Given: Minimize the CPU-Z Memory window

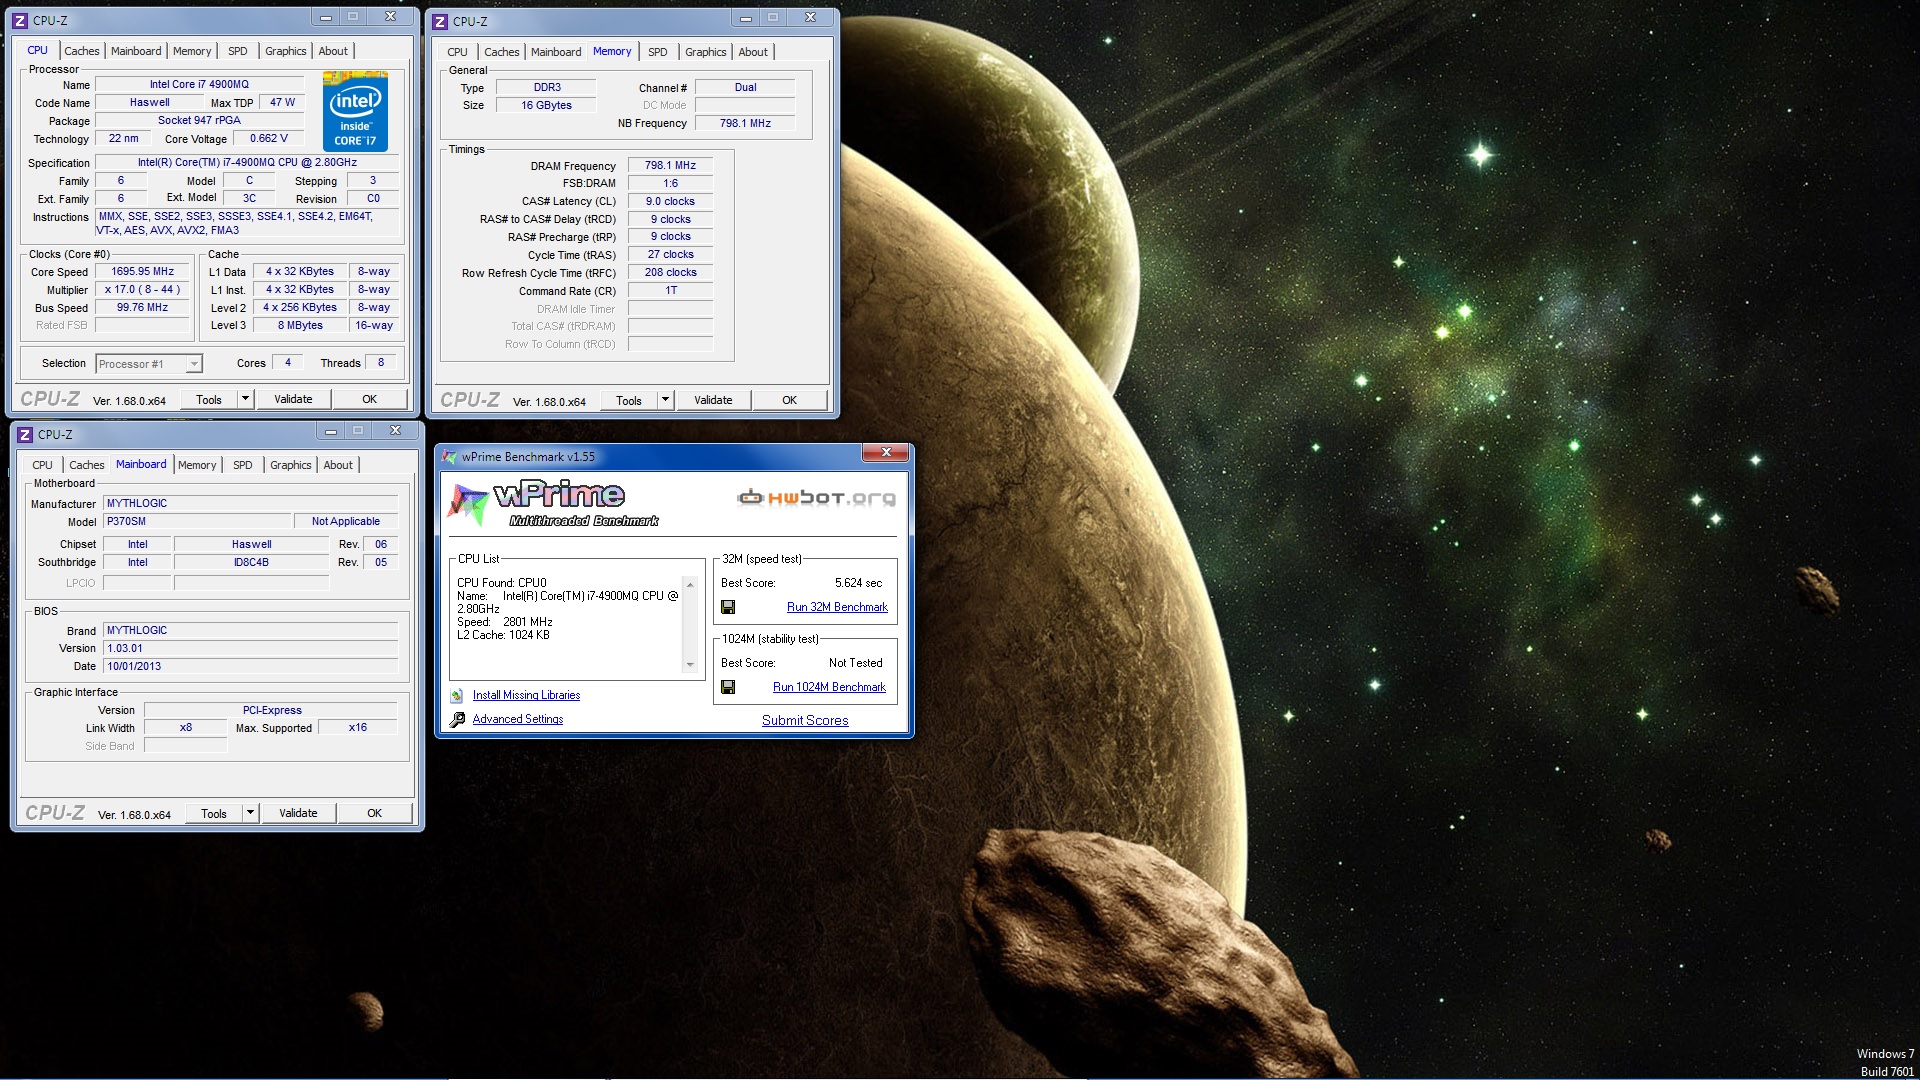Looking at the screenshot, I should click(x=746, y=18).
